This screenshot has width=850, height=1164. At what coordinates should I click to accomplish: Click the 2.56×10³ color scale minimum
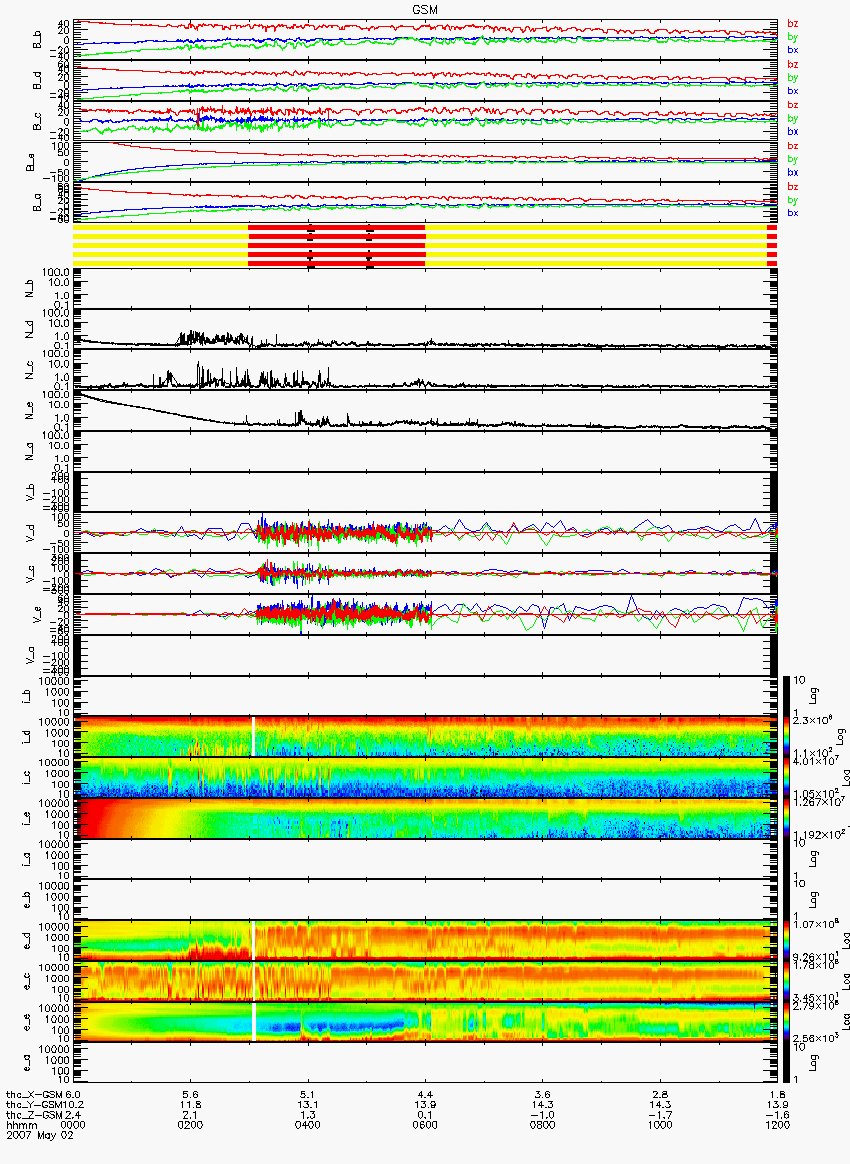click(815, 1038)
